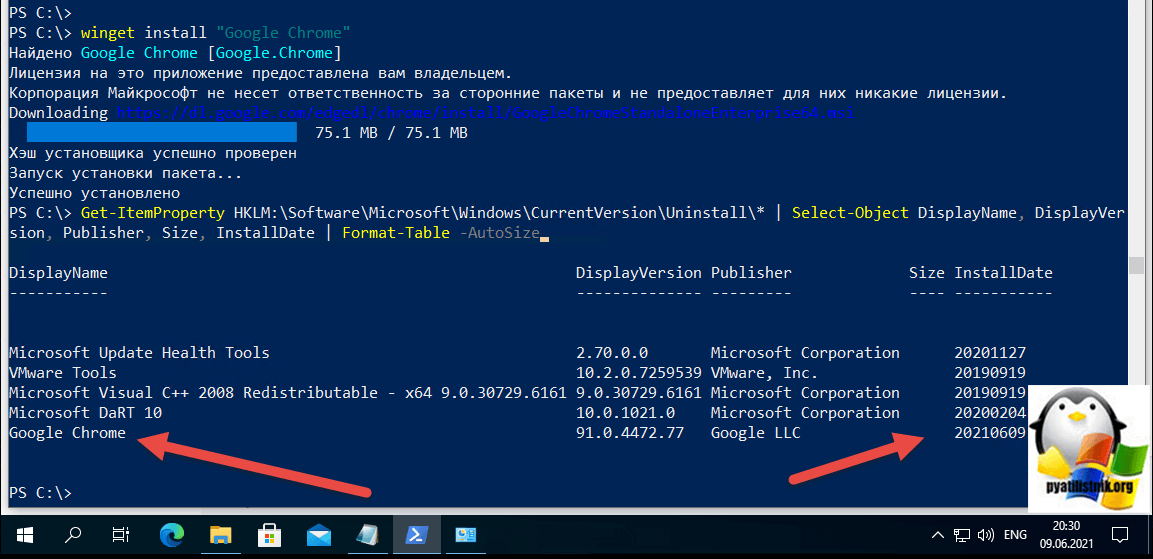The height and width of the screenshot is (559, 1153).
Task: Open volume control tray icon
Action: 986,535
